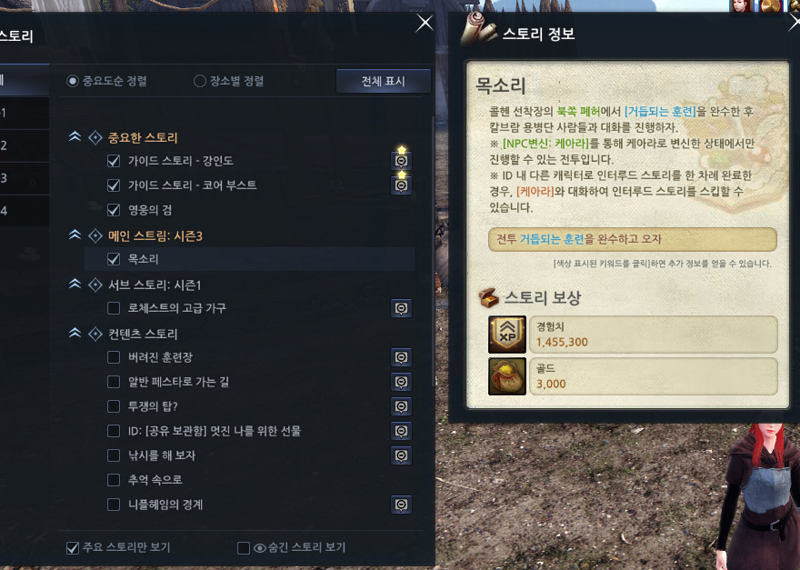Enable the 숨긴 스토리 보기 checkbox
The height and width of the screenshot is (570, 800).
(243, 548)
